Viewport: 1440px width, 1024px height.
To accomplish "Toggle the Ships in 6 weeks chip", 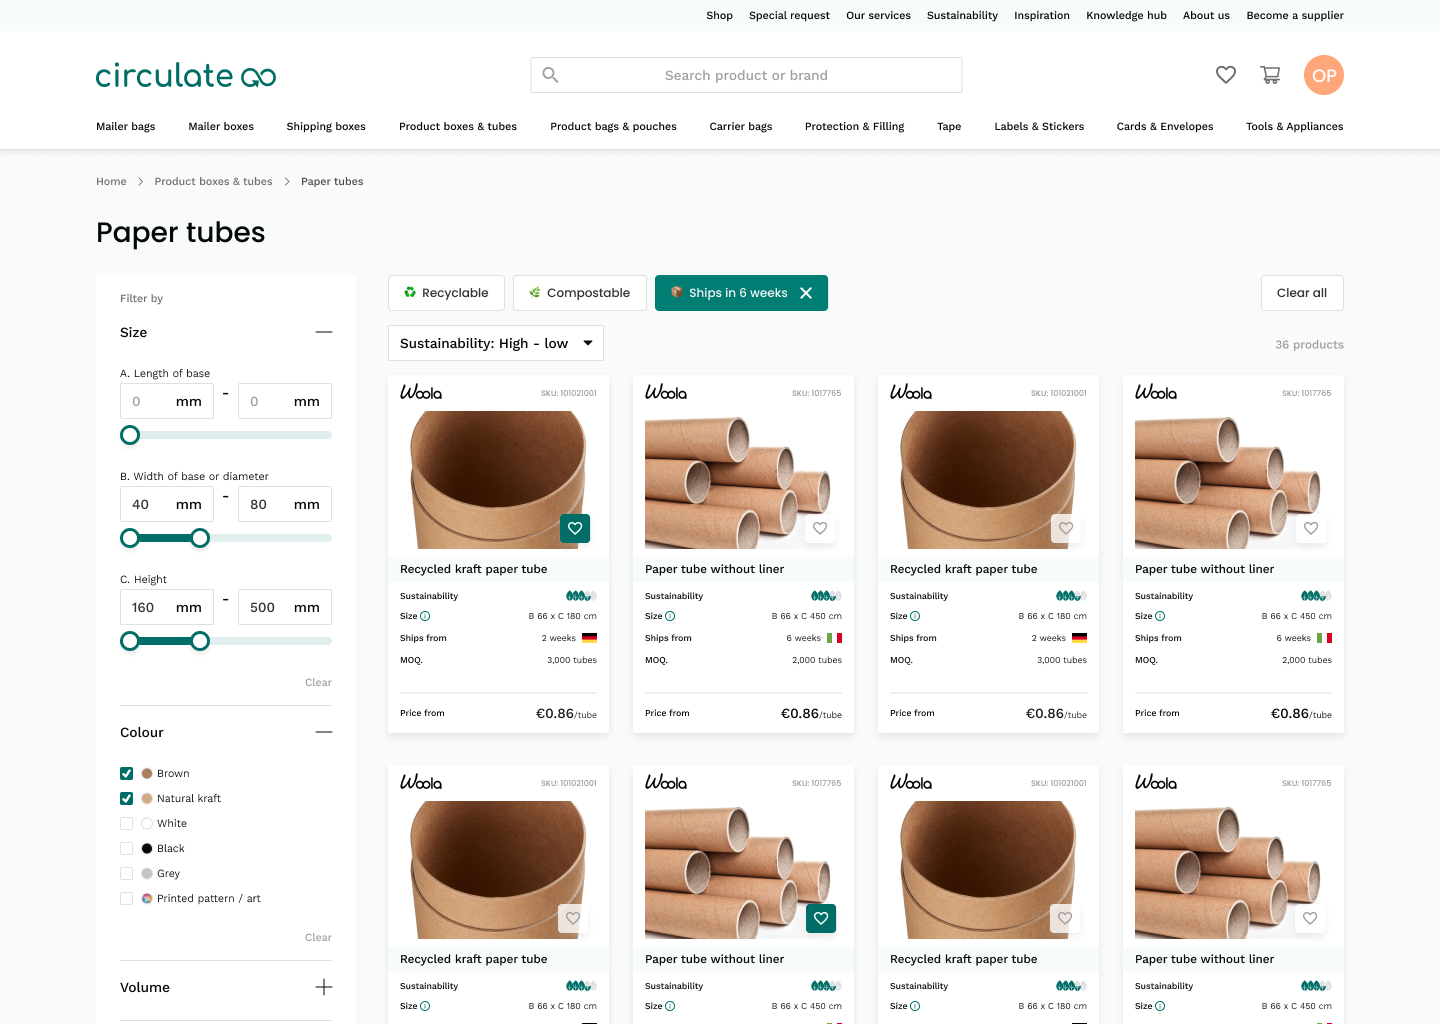I will (741, 293).
